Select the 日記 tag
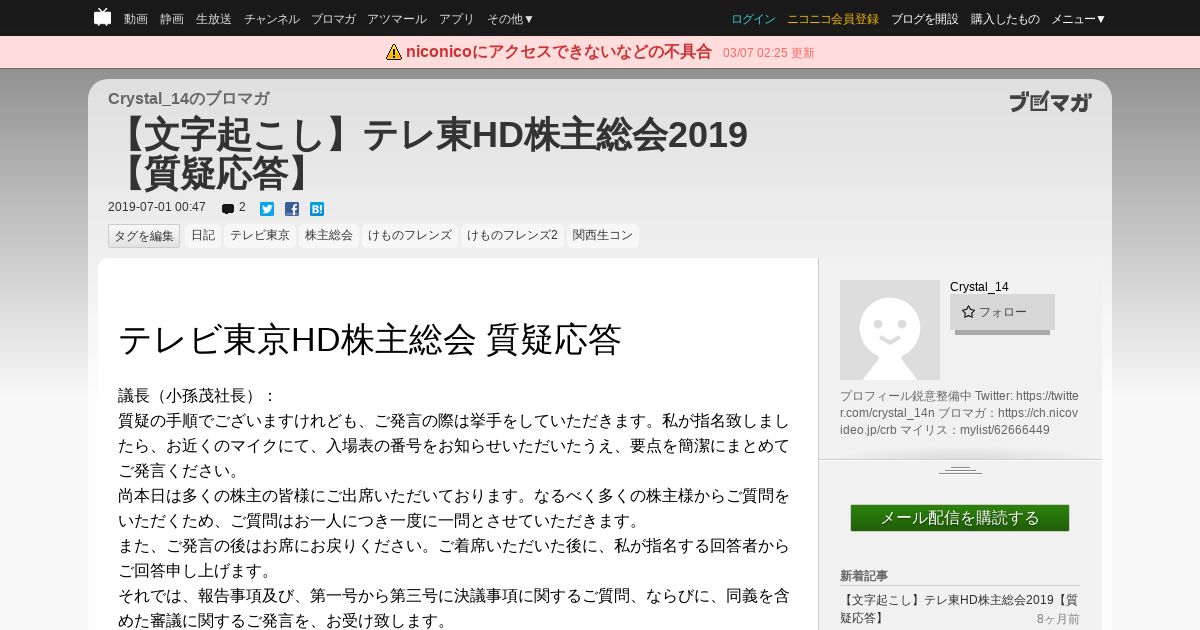1200x630 pixels. (203, 236)
